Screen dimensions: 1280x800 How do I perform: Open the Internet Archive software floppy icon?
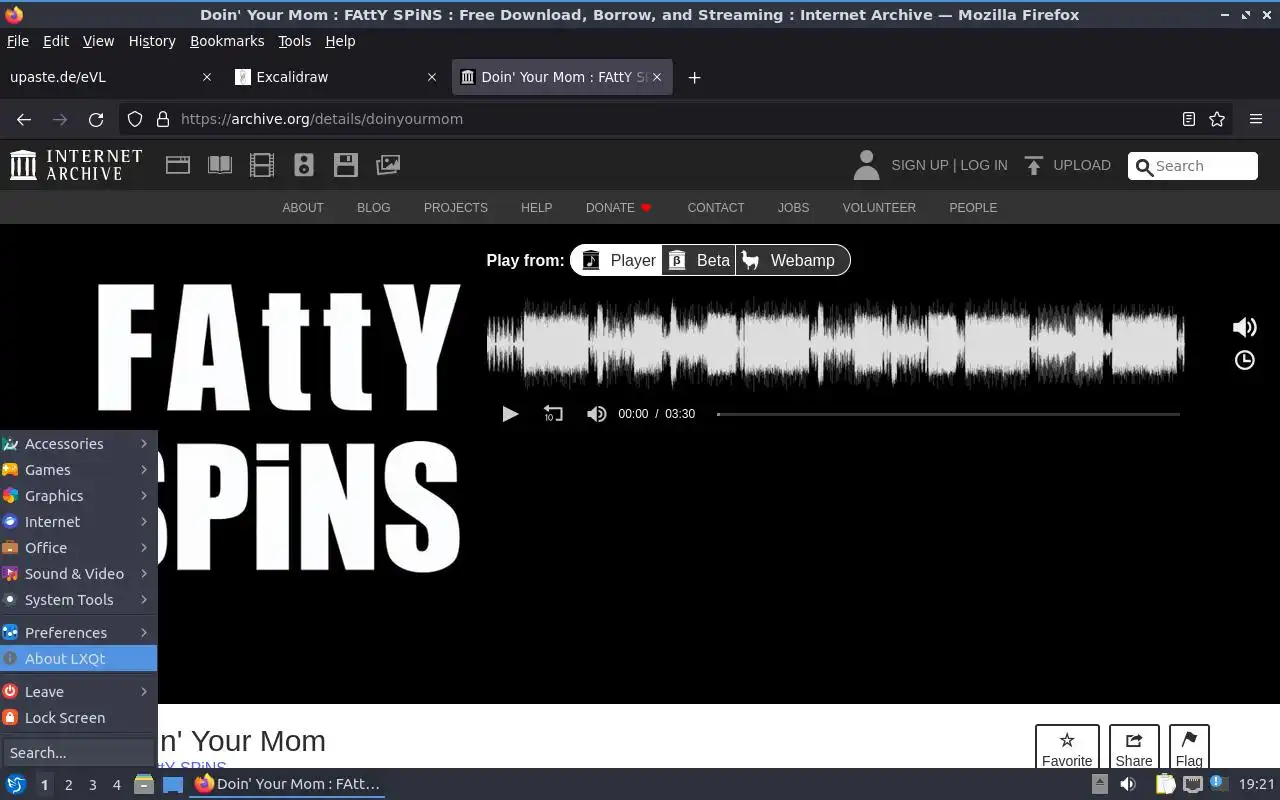346,165
